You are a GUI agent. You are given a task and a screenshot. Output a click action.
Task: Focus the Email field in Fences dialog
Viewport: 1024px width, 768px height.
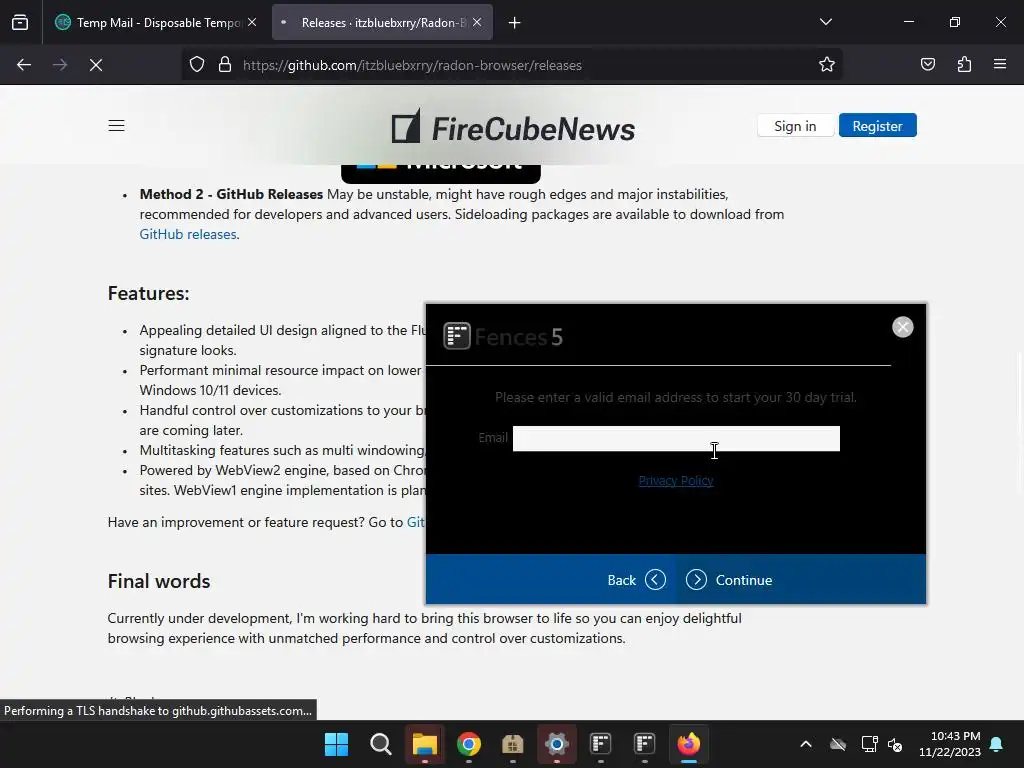(676, 439)
